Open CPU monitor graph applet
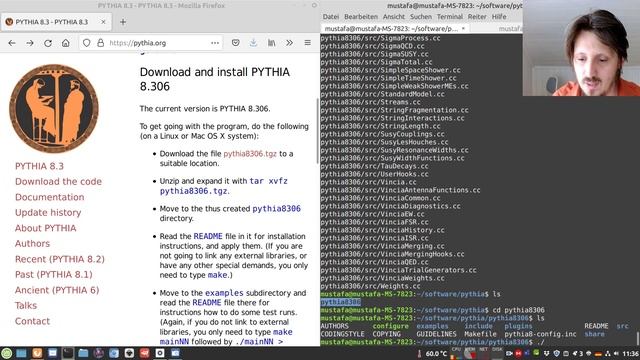This screenshot has width=640, height=360. 456,353
